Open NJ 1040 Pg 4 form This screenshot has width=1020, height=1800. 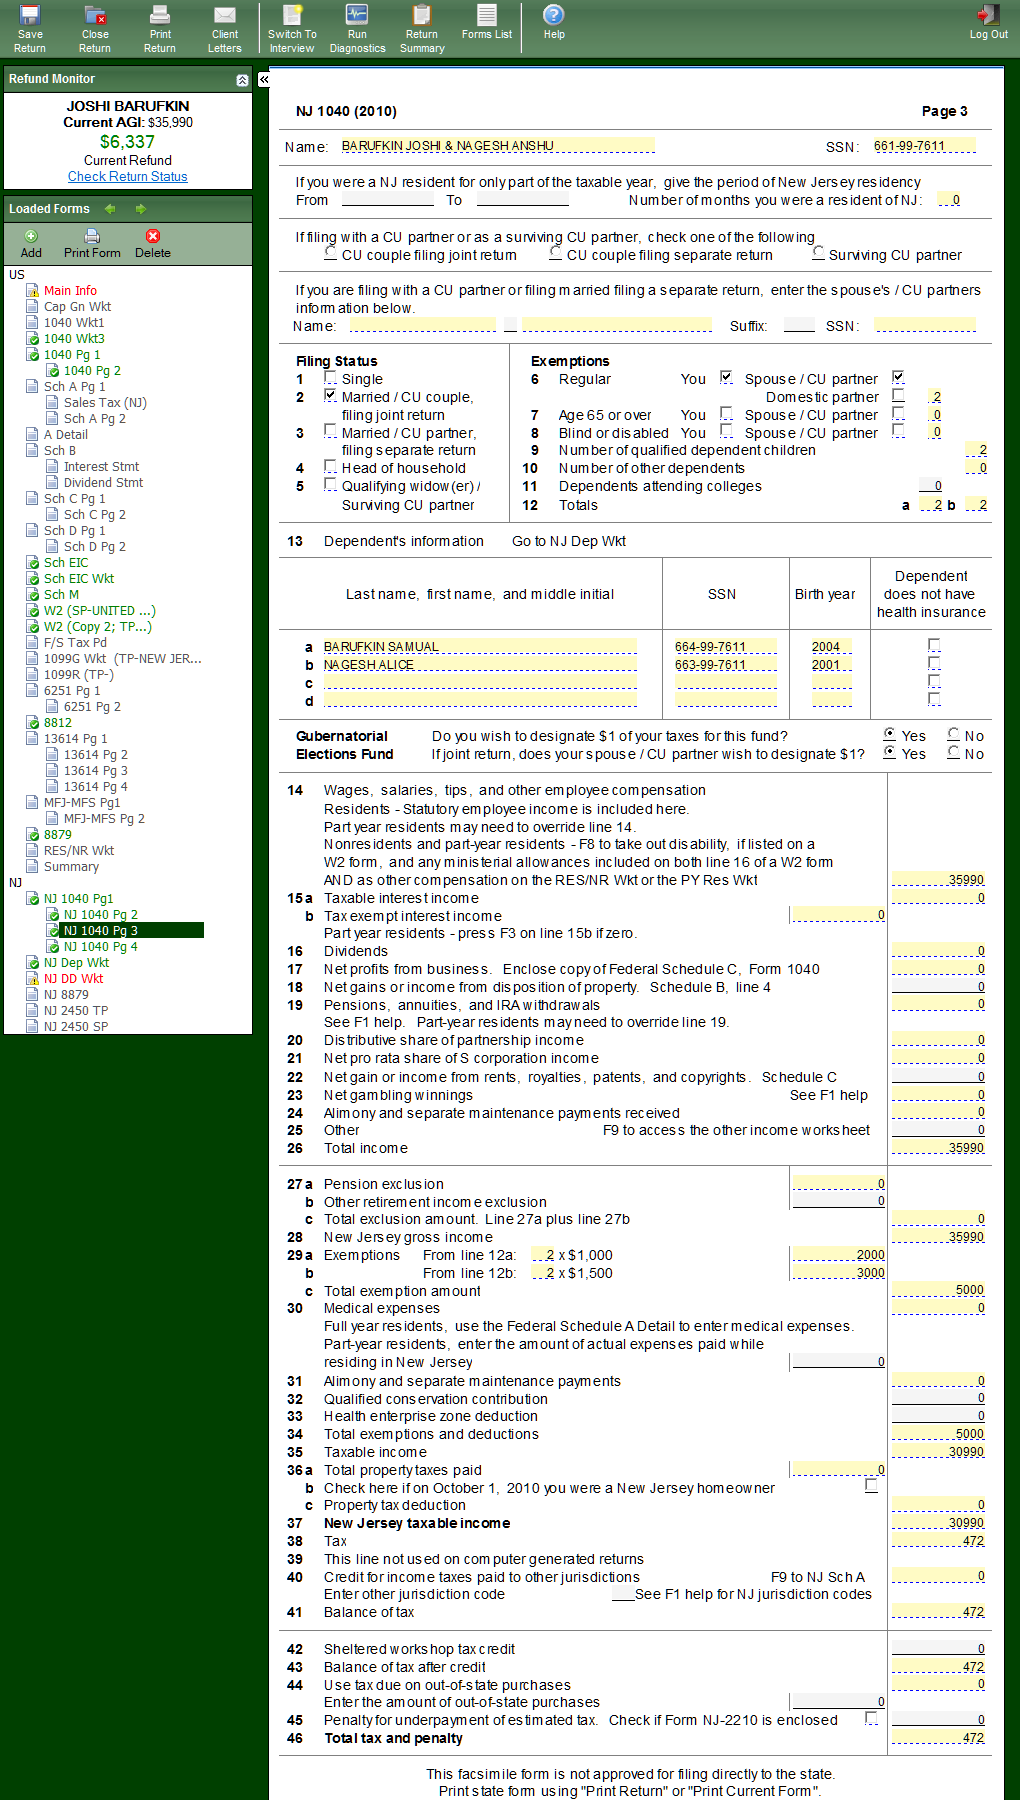point(100,947)
